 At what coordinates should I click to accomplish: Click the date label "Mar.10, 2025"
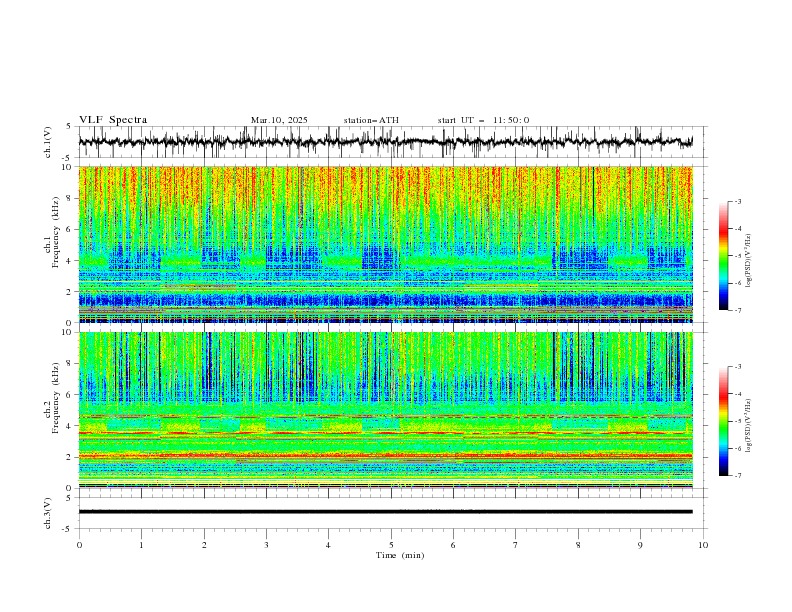279,120
